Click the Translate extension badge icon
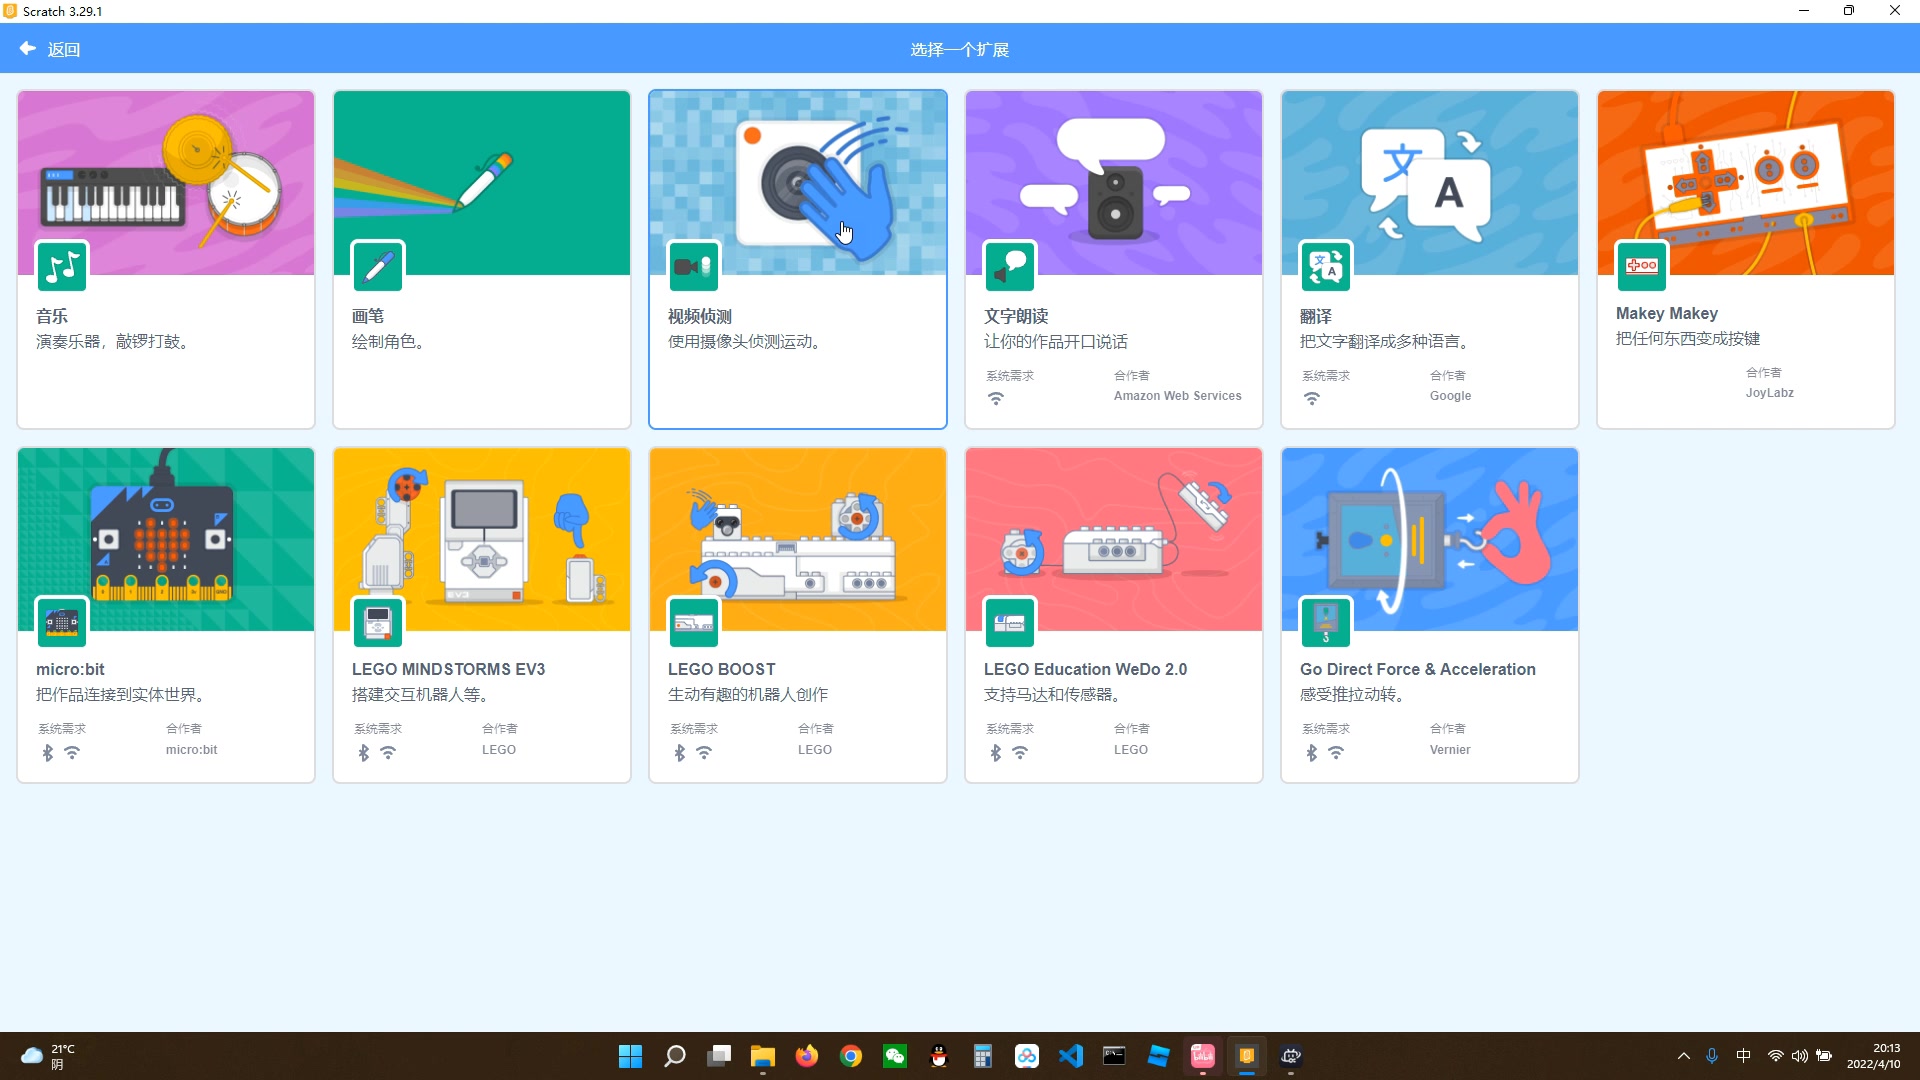Screen dimensions: 1920x1080 click(x=1326, y=267)
